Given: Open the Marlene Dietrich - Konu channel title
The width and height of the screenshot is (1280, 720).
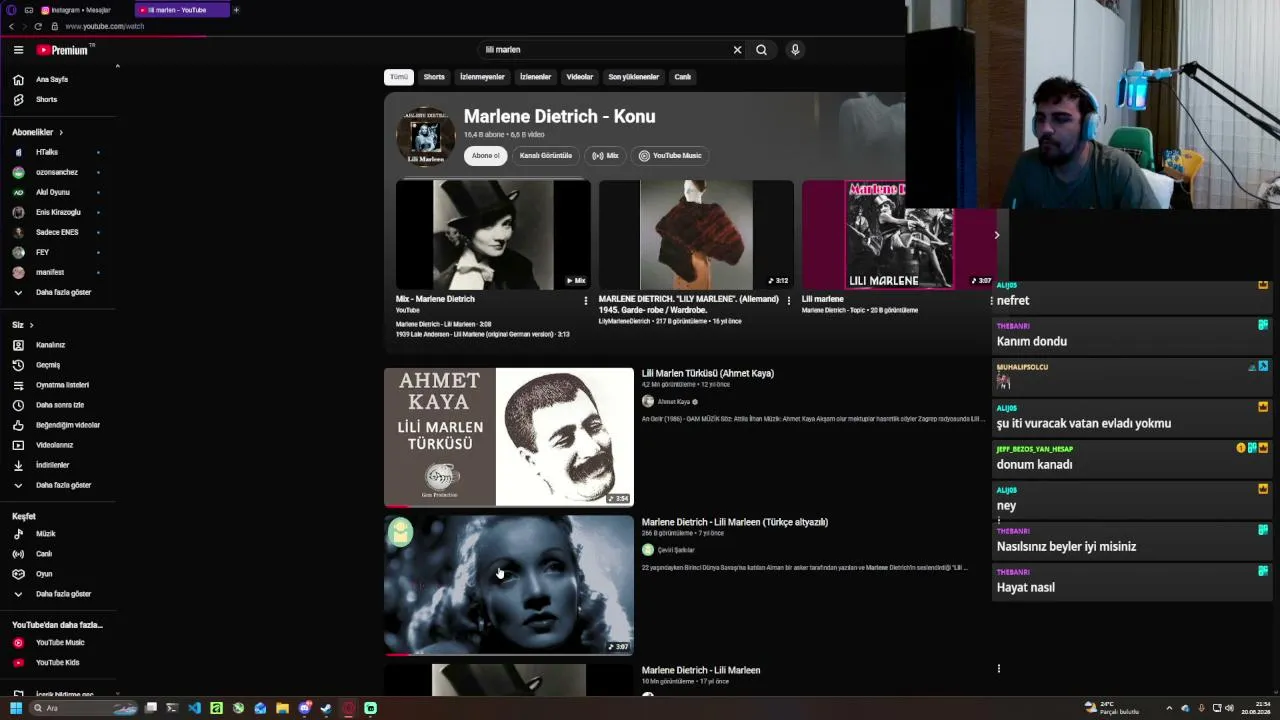Looking at the screenshot, I should click(560, 117).
